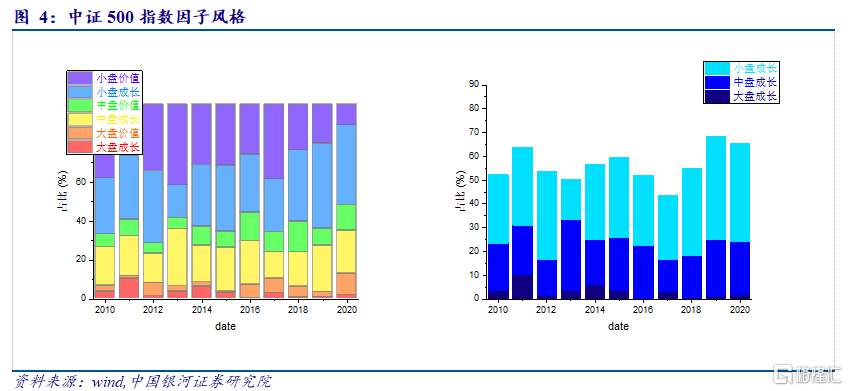Select 大盘成长 label in the right chart legend

pyautogui.click(x=756, y=96)
